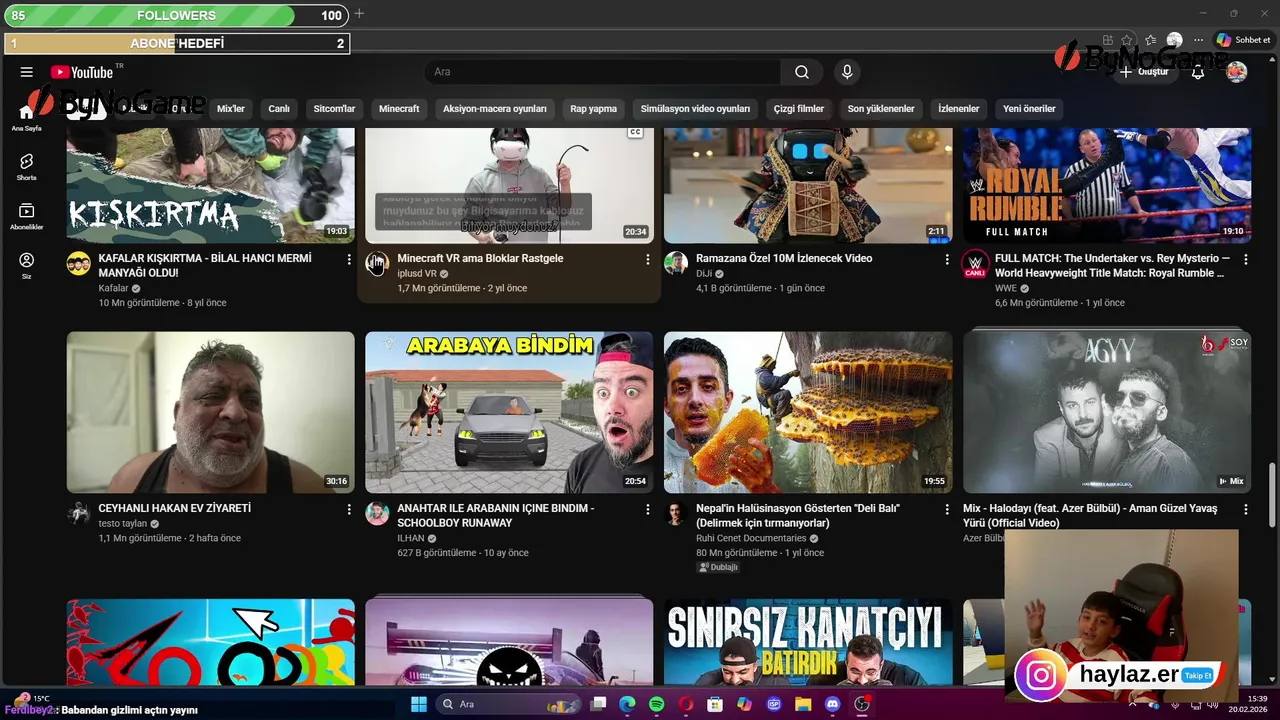Select the Minecraft filter chip
The width and height of the screenshot is (1280, 720).
click(399, 108)
